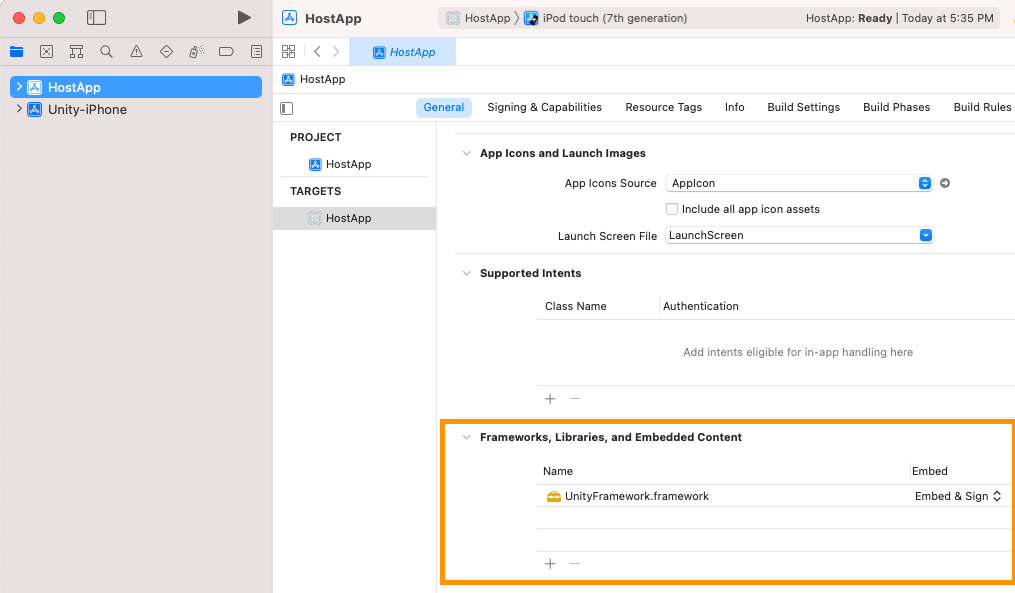Collapse Frameworks, Libraries, and Embedded Content
The image size is (1015, 593).
(466, 437)
